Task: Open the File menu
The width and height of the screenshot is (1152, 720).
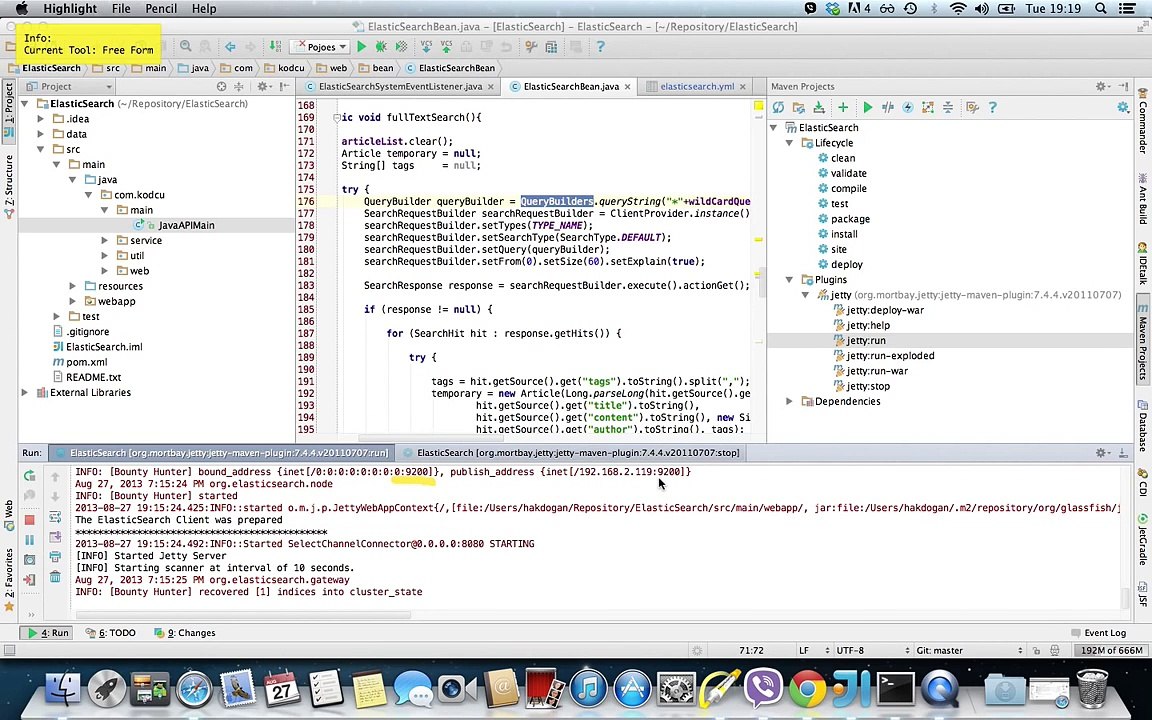Action: [121, 9]
